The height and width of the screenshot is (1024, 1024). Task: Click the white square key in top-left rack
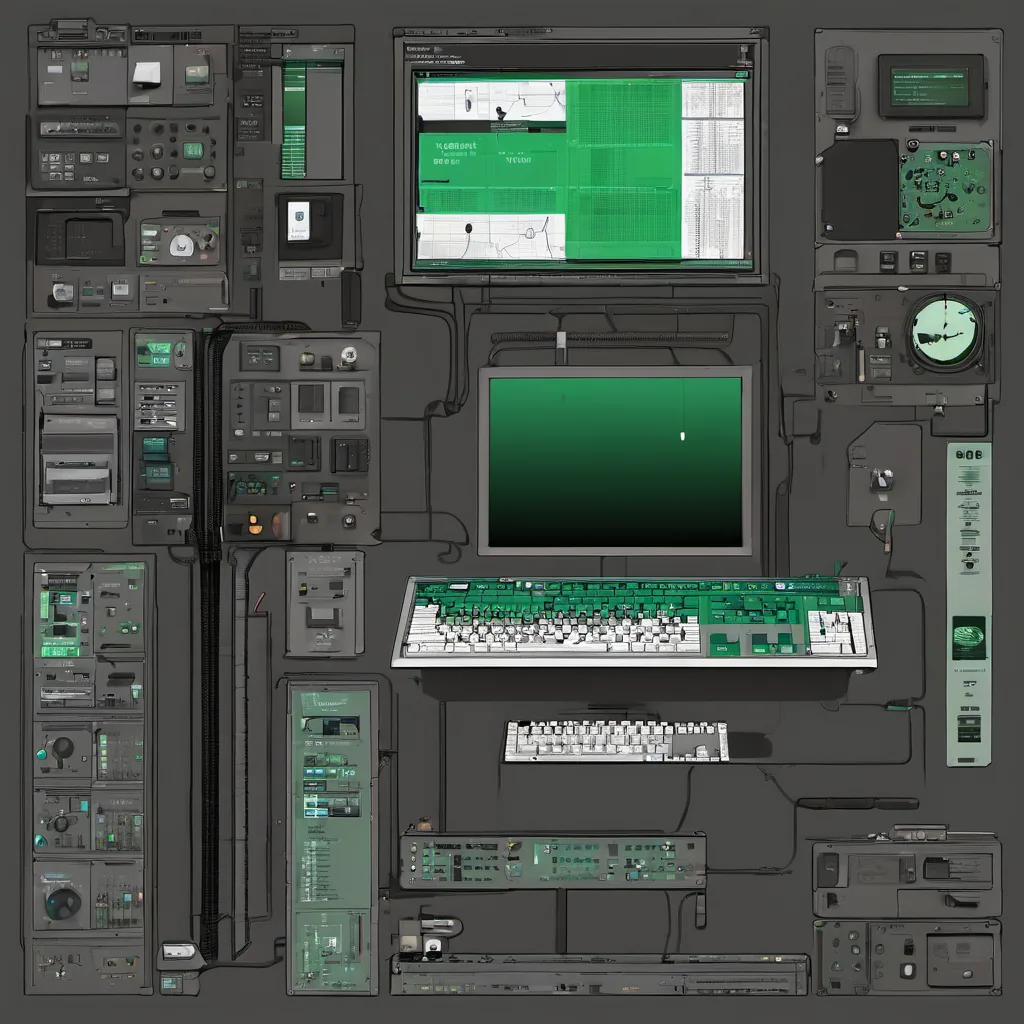point(146,72)
